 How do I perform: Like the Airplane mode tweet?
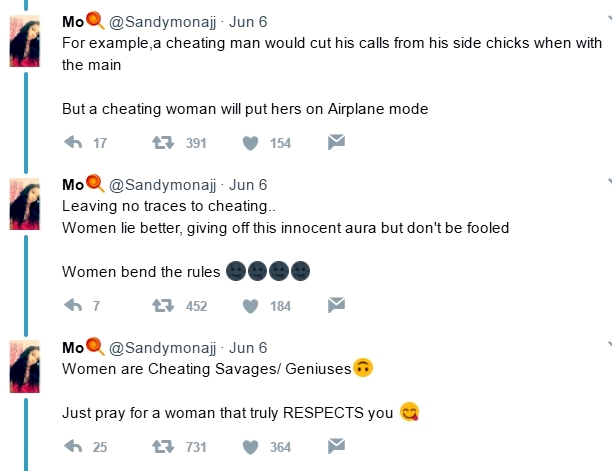(250, 143)
